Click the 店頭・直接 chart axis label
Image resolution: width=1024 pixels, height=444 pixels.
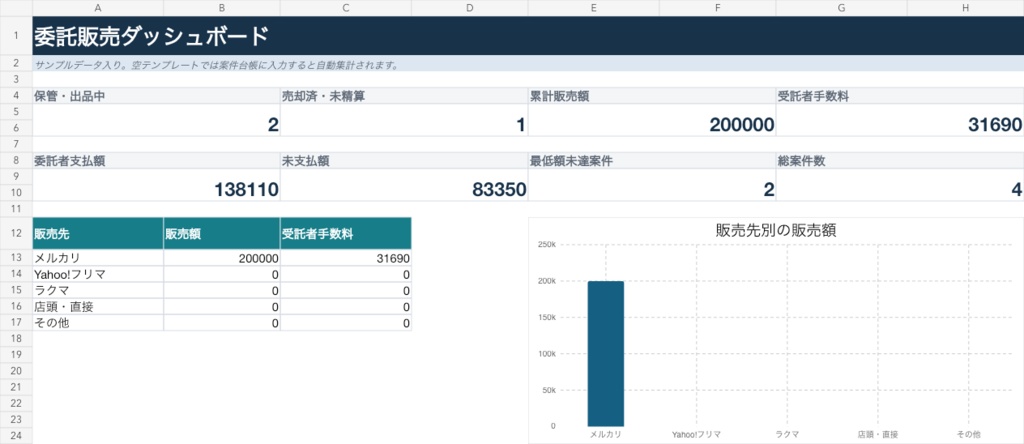coord(878,434)
